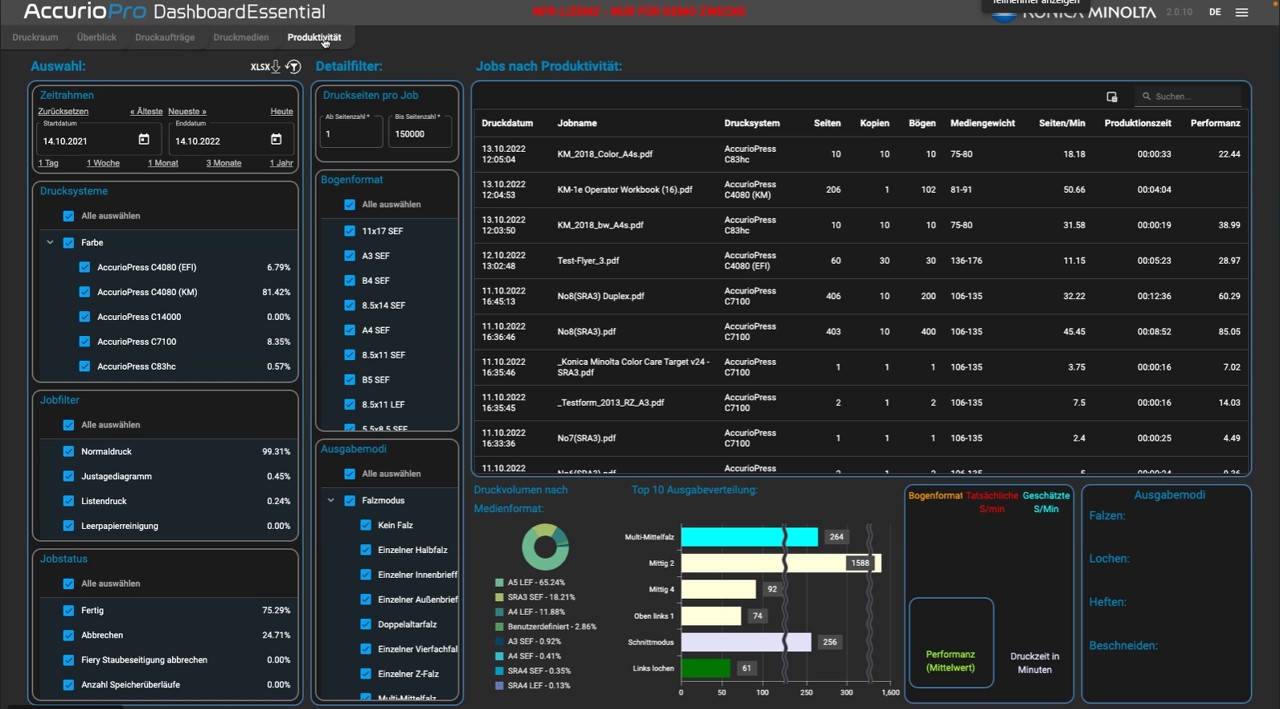Viewport: 1280px width, 709px height.
Task: Click A5 LEF legend color swatch
Action: coord(500,582)
